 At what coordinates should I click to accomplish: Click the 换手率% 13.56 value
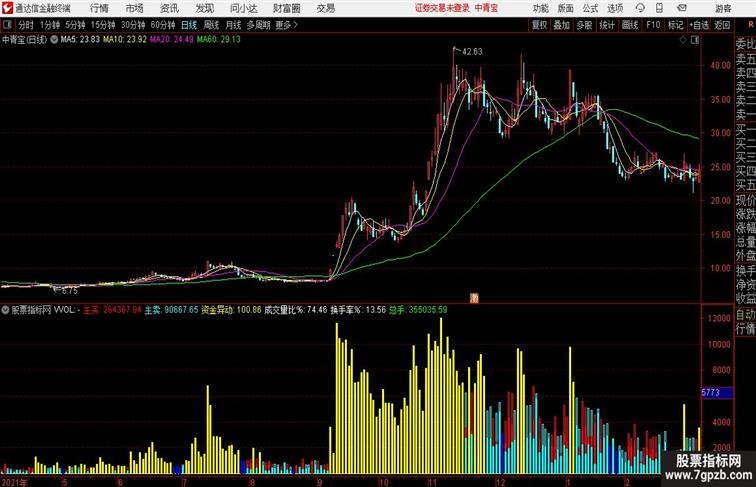(358, 310)
